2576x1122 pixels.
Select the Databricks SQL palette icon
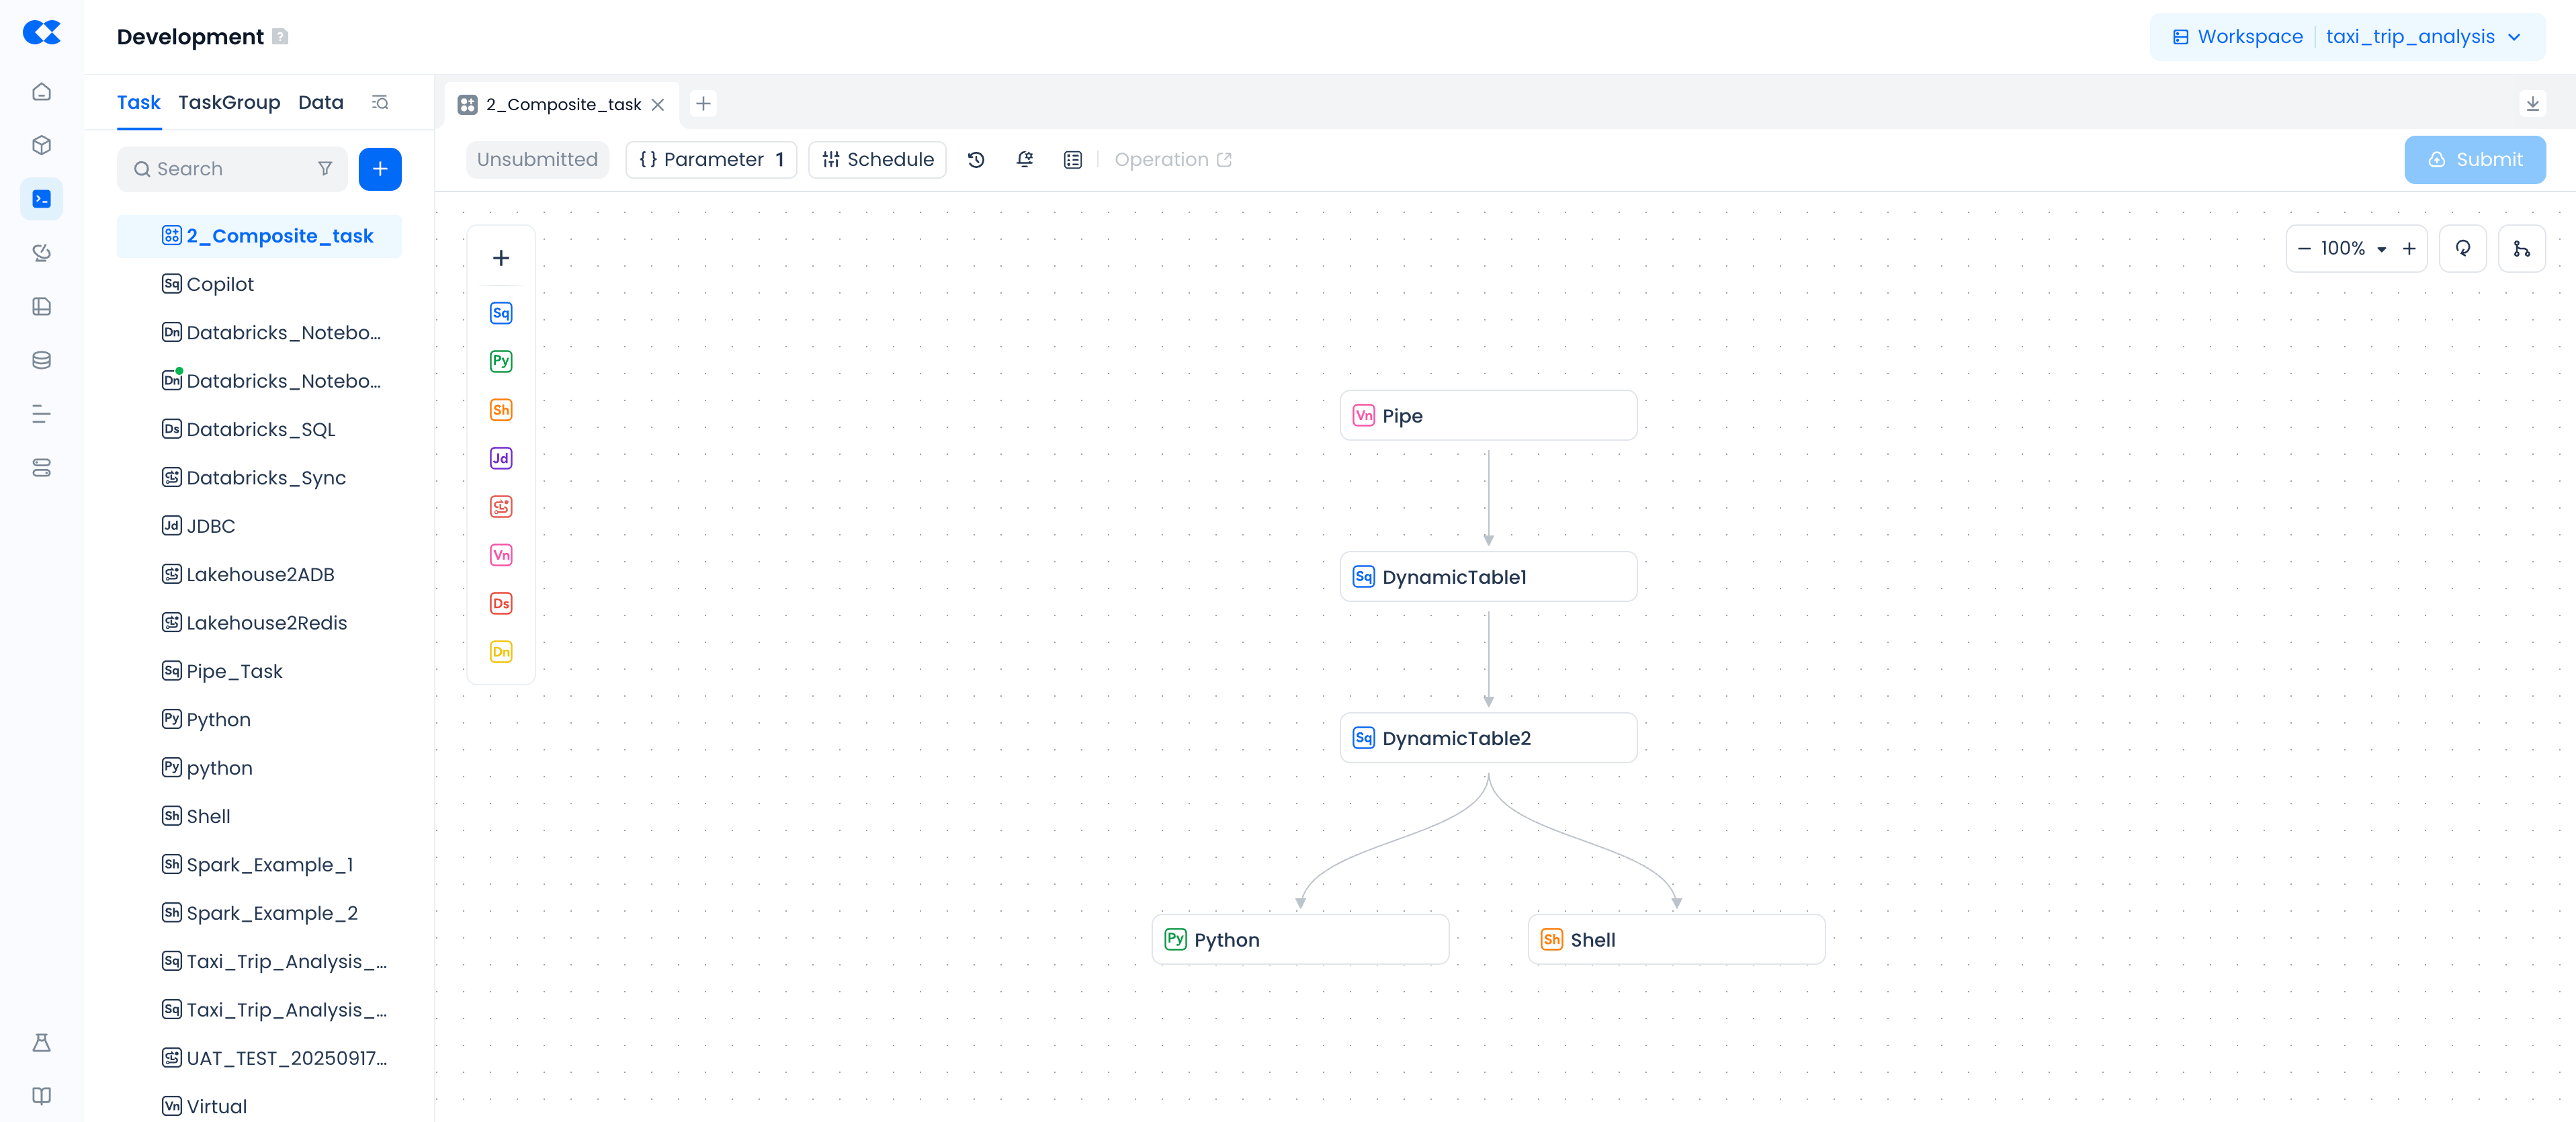pyautogui.click(x=501, y=603)
